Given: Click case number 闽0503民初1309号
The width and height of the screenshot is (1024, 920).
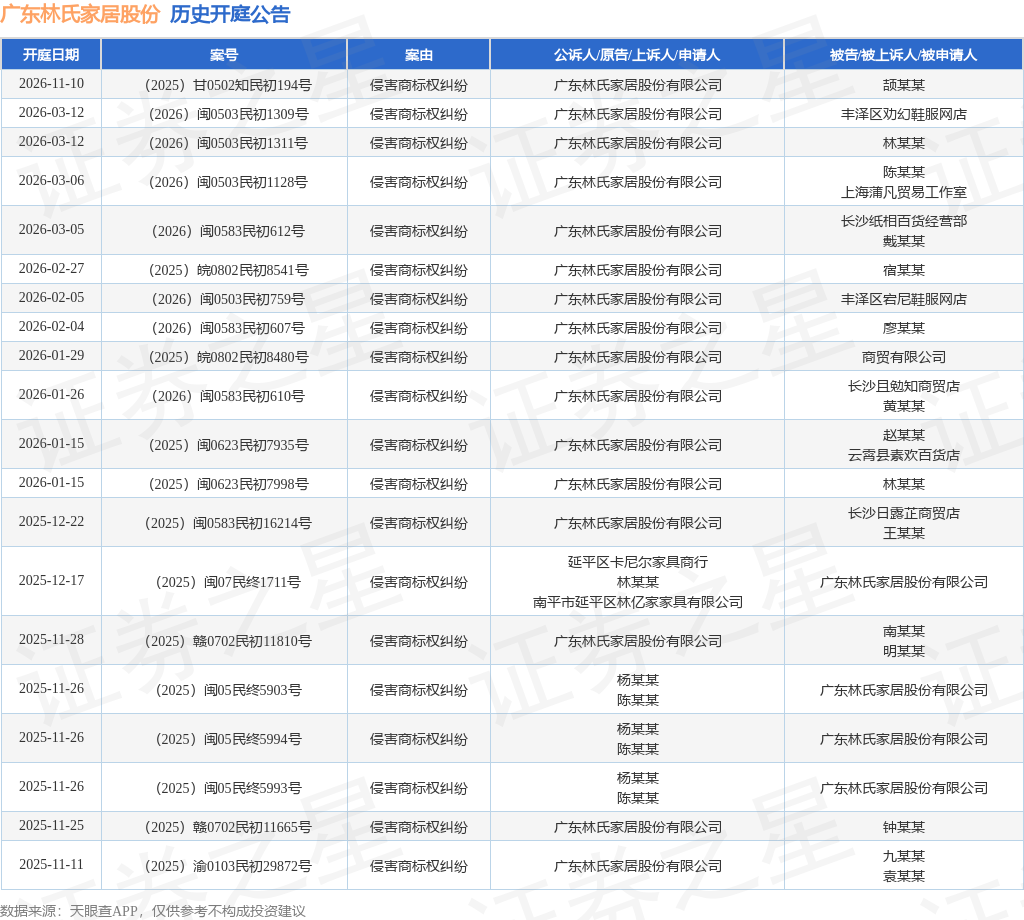Looking at the screenshot, I should click(228, 114).
